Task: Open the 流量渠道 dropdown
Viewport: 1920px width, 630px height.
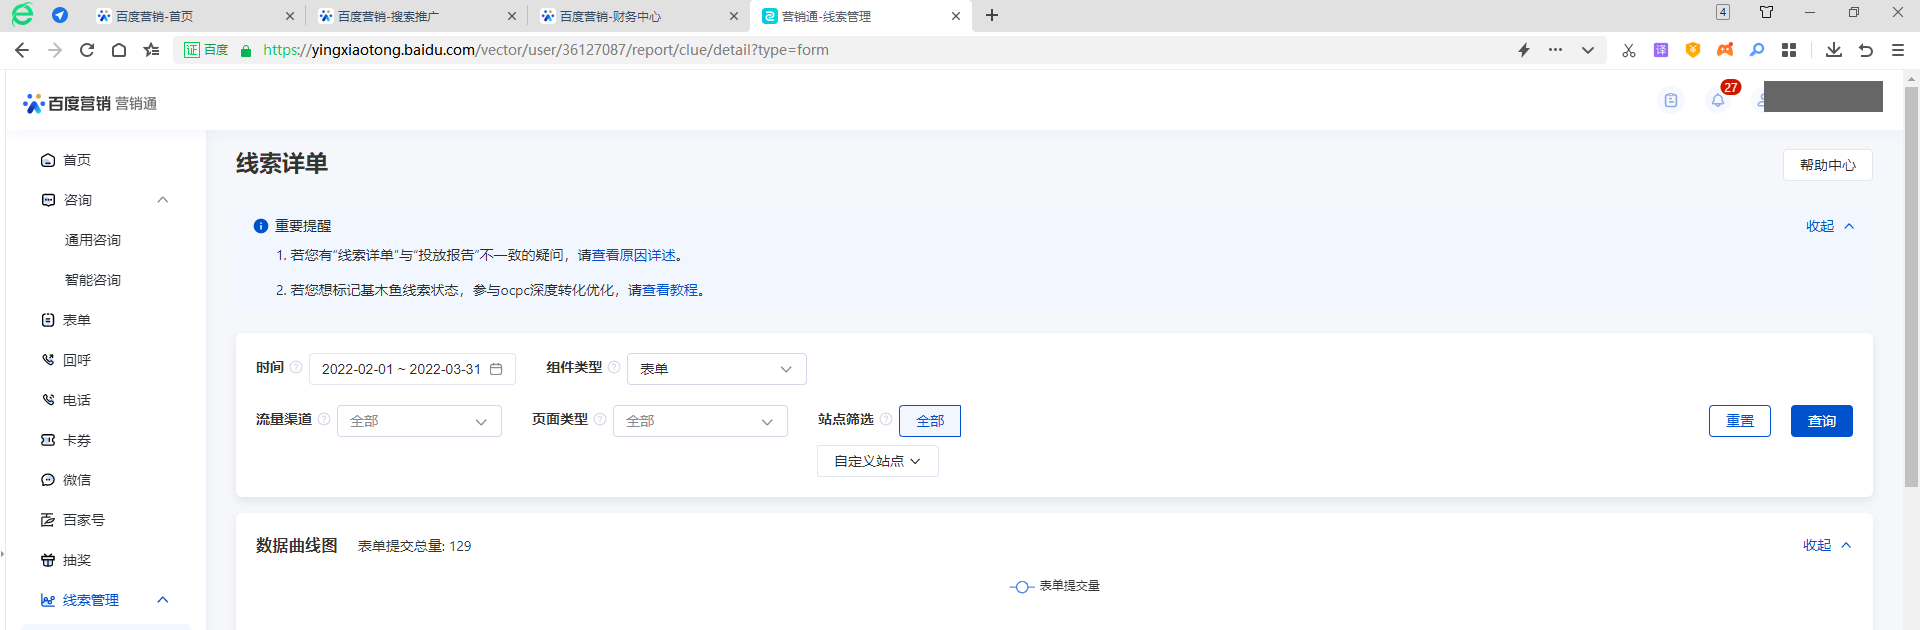Action: coord(419,421)
